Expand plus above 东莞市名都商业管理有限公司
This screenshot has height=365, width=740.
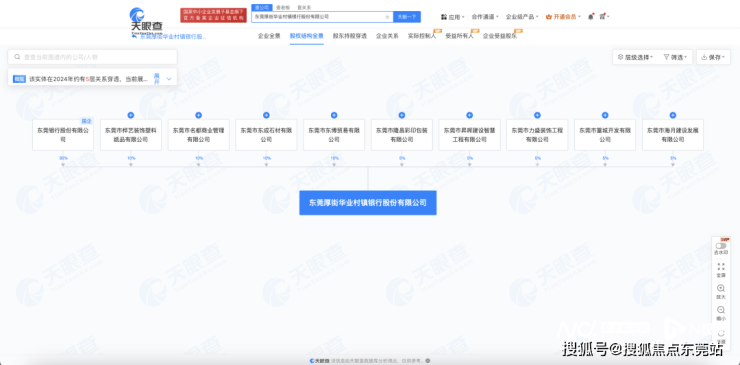199,115
